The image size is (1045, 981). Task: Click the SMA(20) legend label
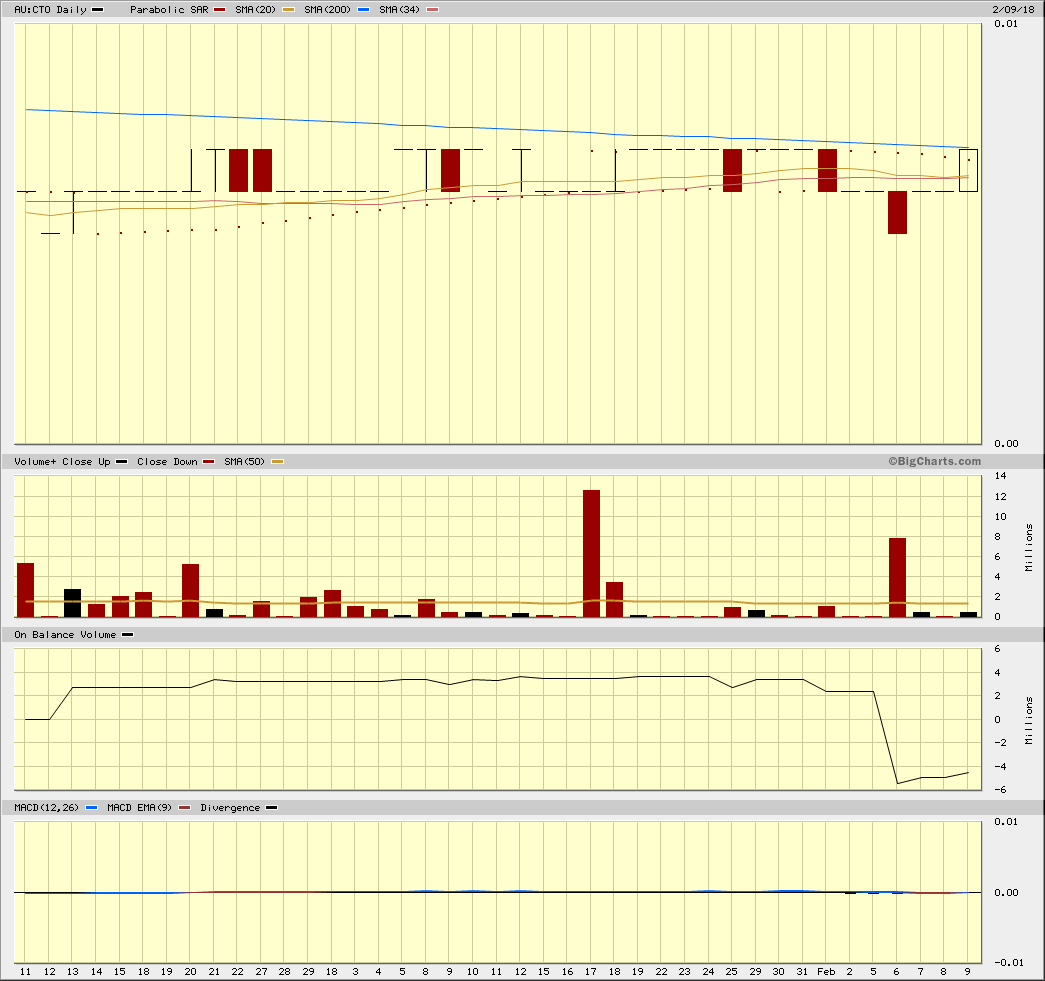tap(255, 10)
